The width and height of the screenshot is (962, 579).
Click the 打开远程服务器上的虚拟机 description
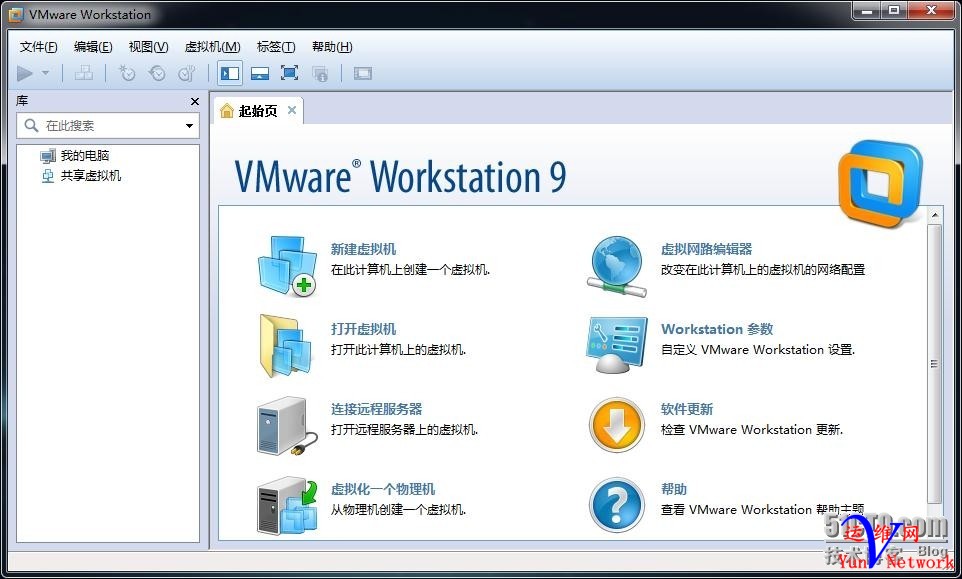[404, 429]
